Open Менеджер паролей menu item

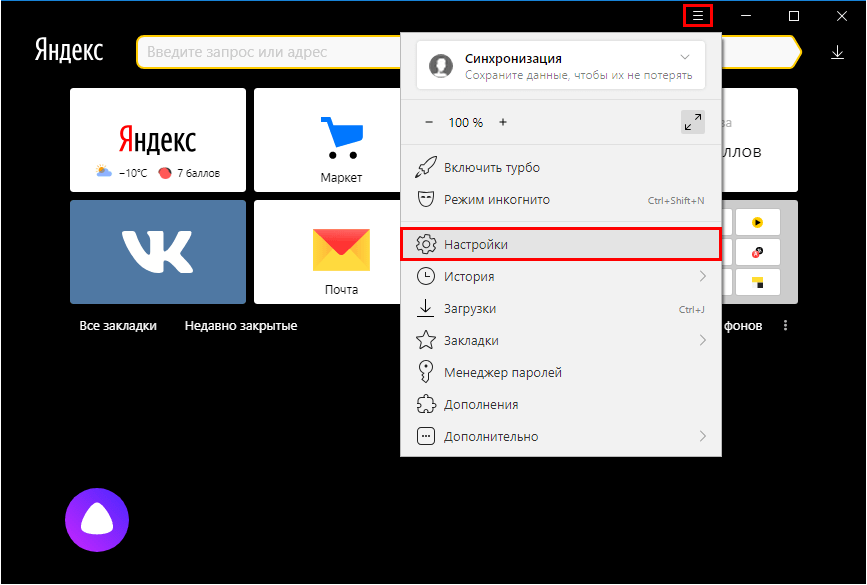(x=561, y=372)
